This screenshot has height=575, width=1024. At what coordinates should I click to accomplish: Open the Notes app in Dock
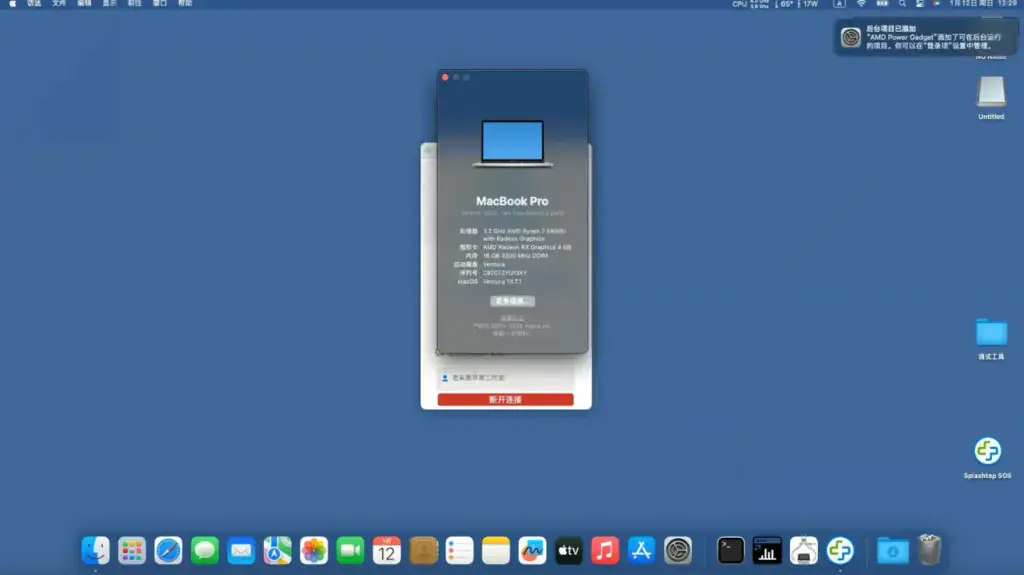click(x=496, y=550)
